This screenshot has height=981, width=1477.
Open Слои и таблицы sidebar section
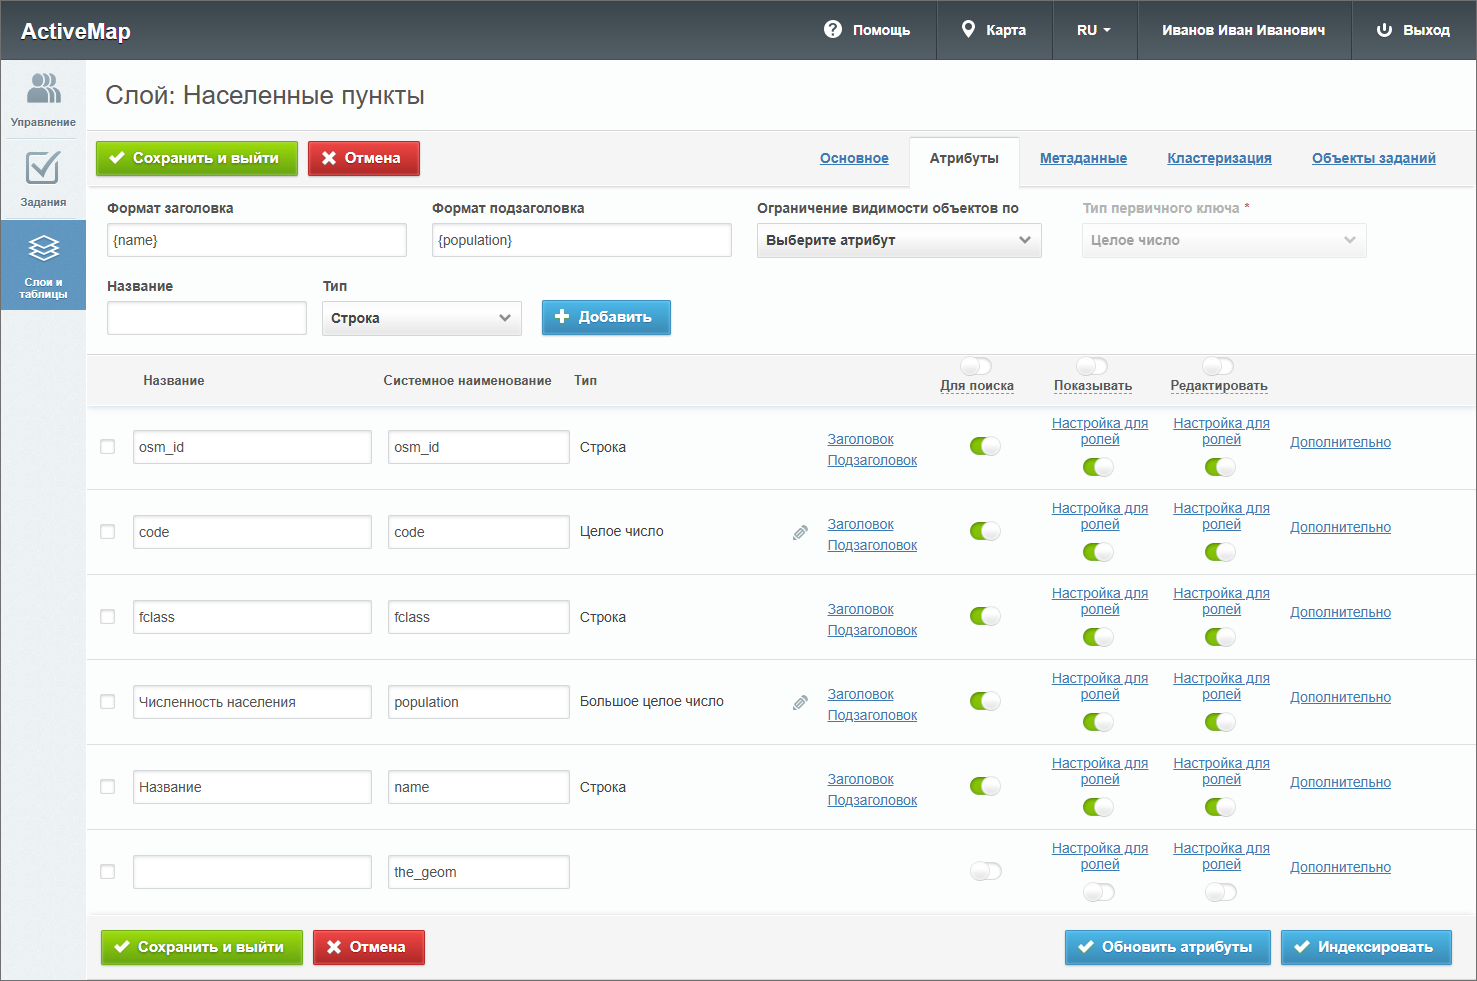[43, 265]
